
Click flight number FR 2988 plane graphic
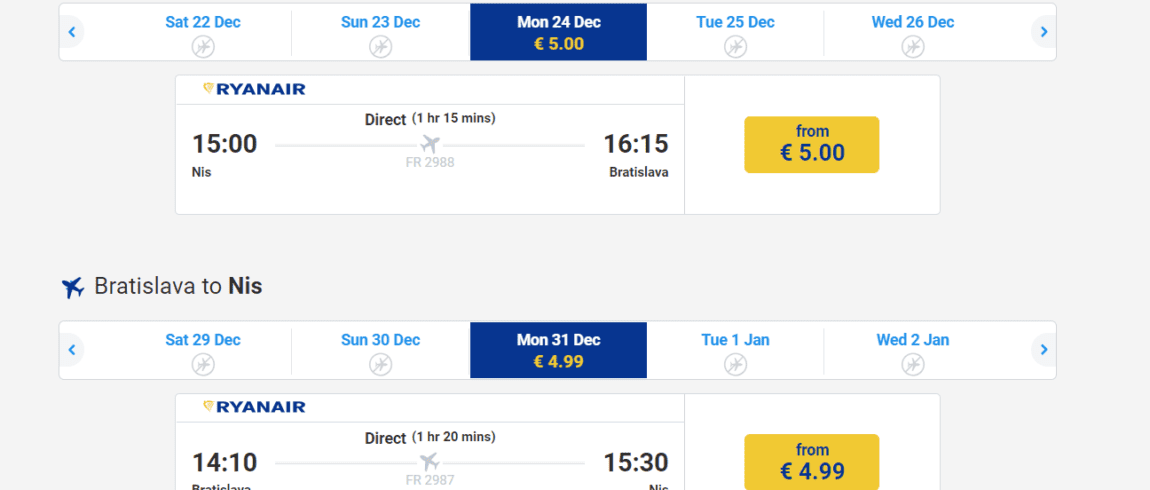point(431,143)
